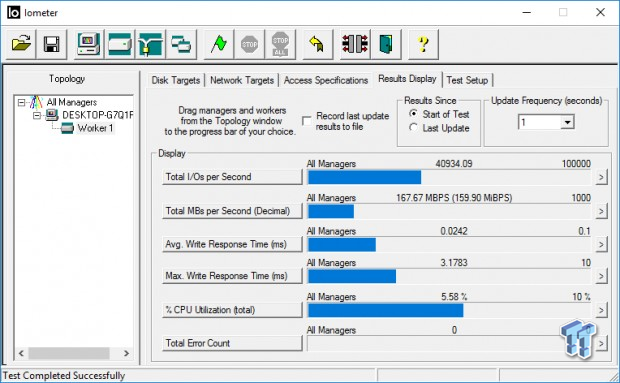Start a new disk worker icon

119,44
